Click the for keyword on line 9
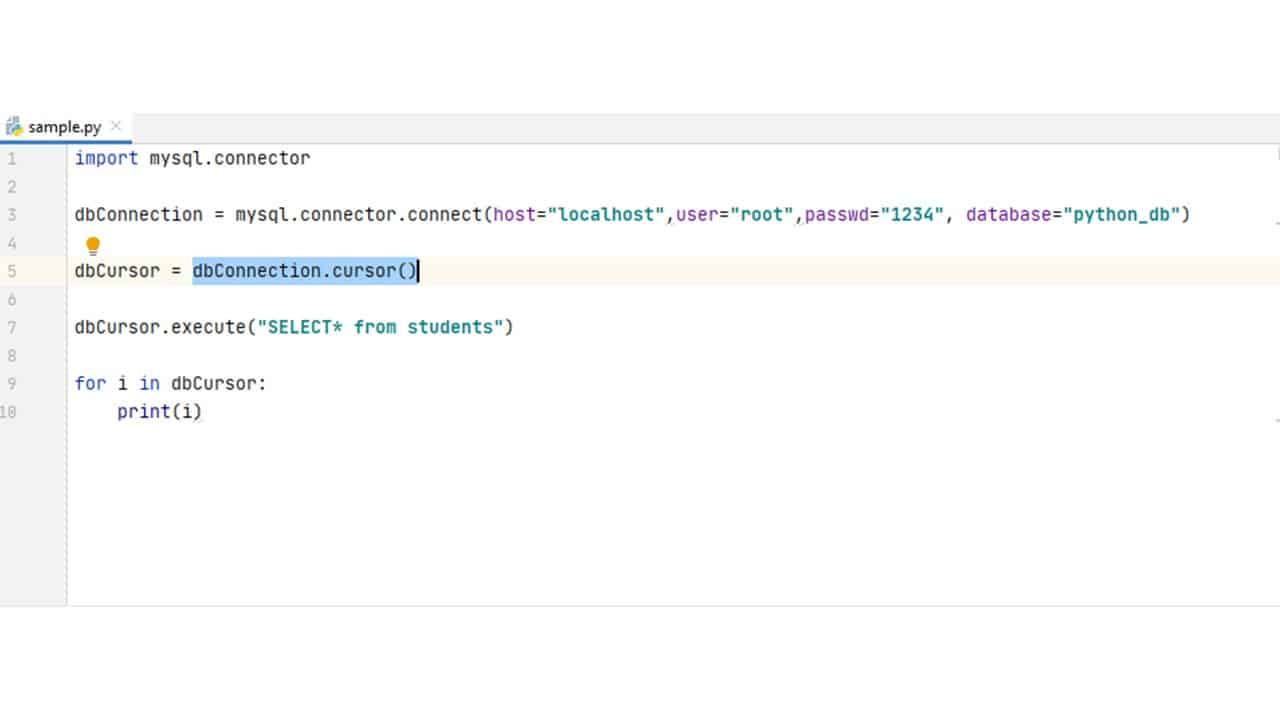The height and width of the screenshot is (720, 1280). pyautogui.click(x=89, y=383)
